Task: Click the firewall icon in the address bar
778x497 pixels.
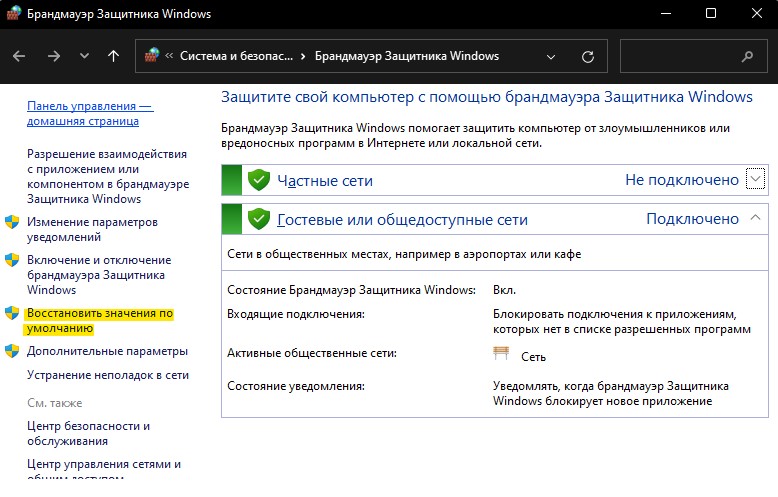Action: click(x=152, y=55)
